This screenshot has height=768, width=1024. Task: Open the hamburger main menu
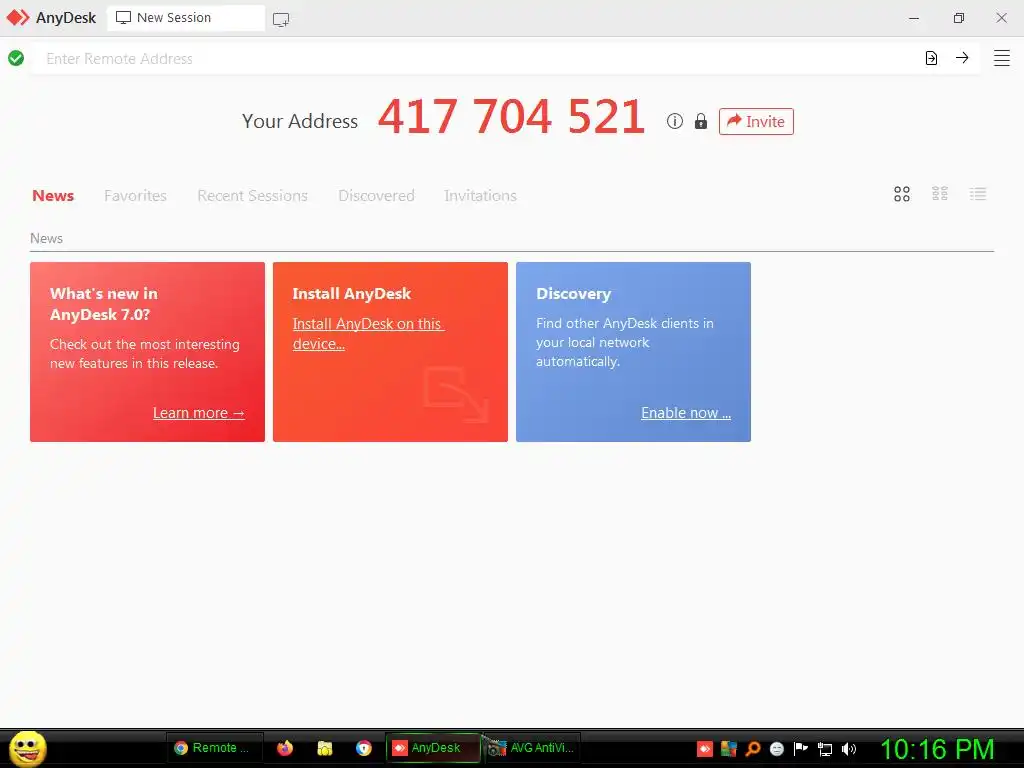1002,58
